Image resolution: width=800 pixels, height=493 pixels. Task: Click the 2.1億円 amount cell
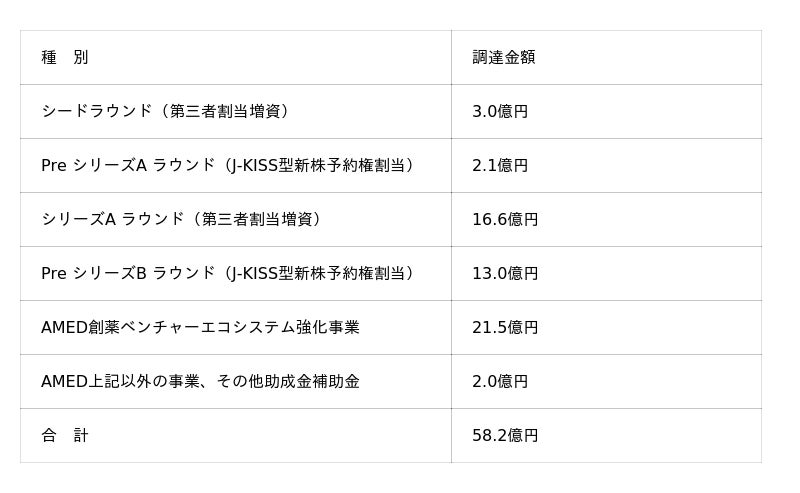click(x=500, y=166)
